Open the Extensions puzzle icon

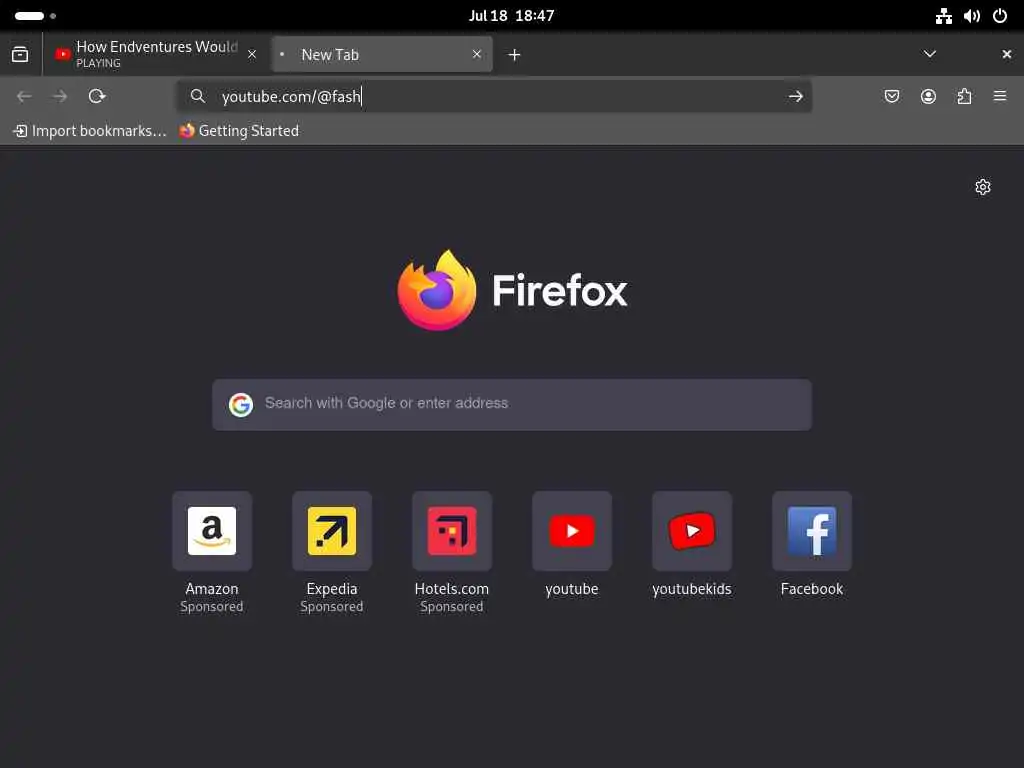pos(964,97)
